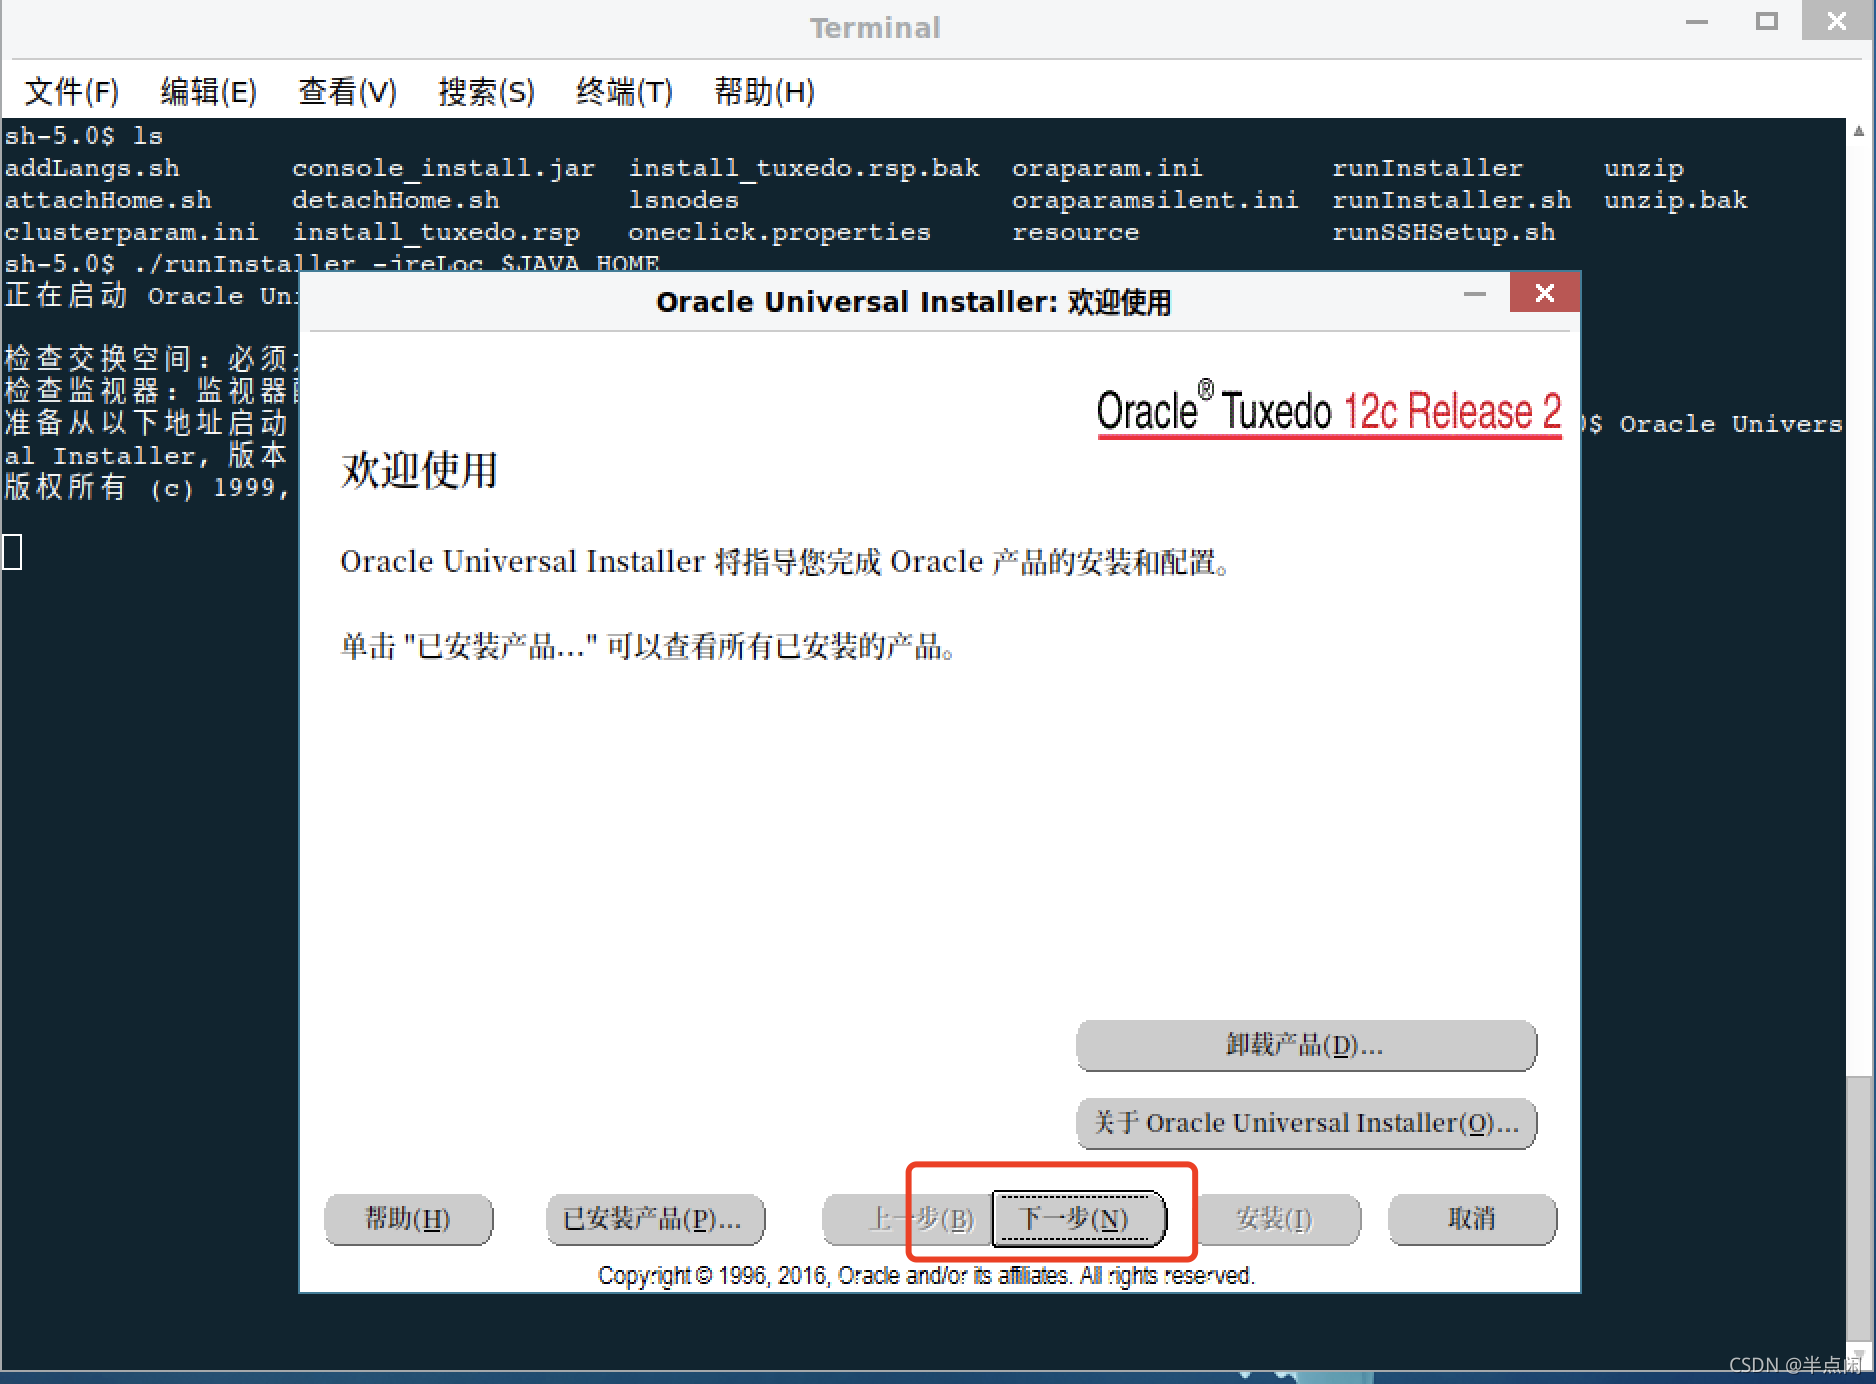The image size is (1876, 1384).
Task: Click oraparam.ini in terminal listing
Action: [x=1107, y=168]
